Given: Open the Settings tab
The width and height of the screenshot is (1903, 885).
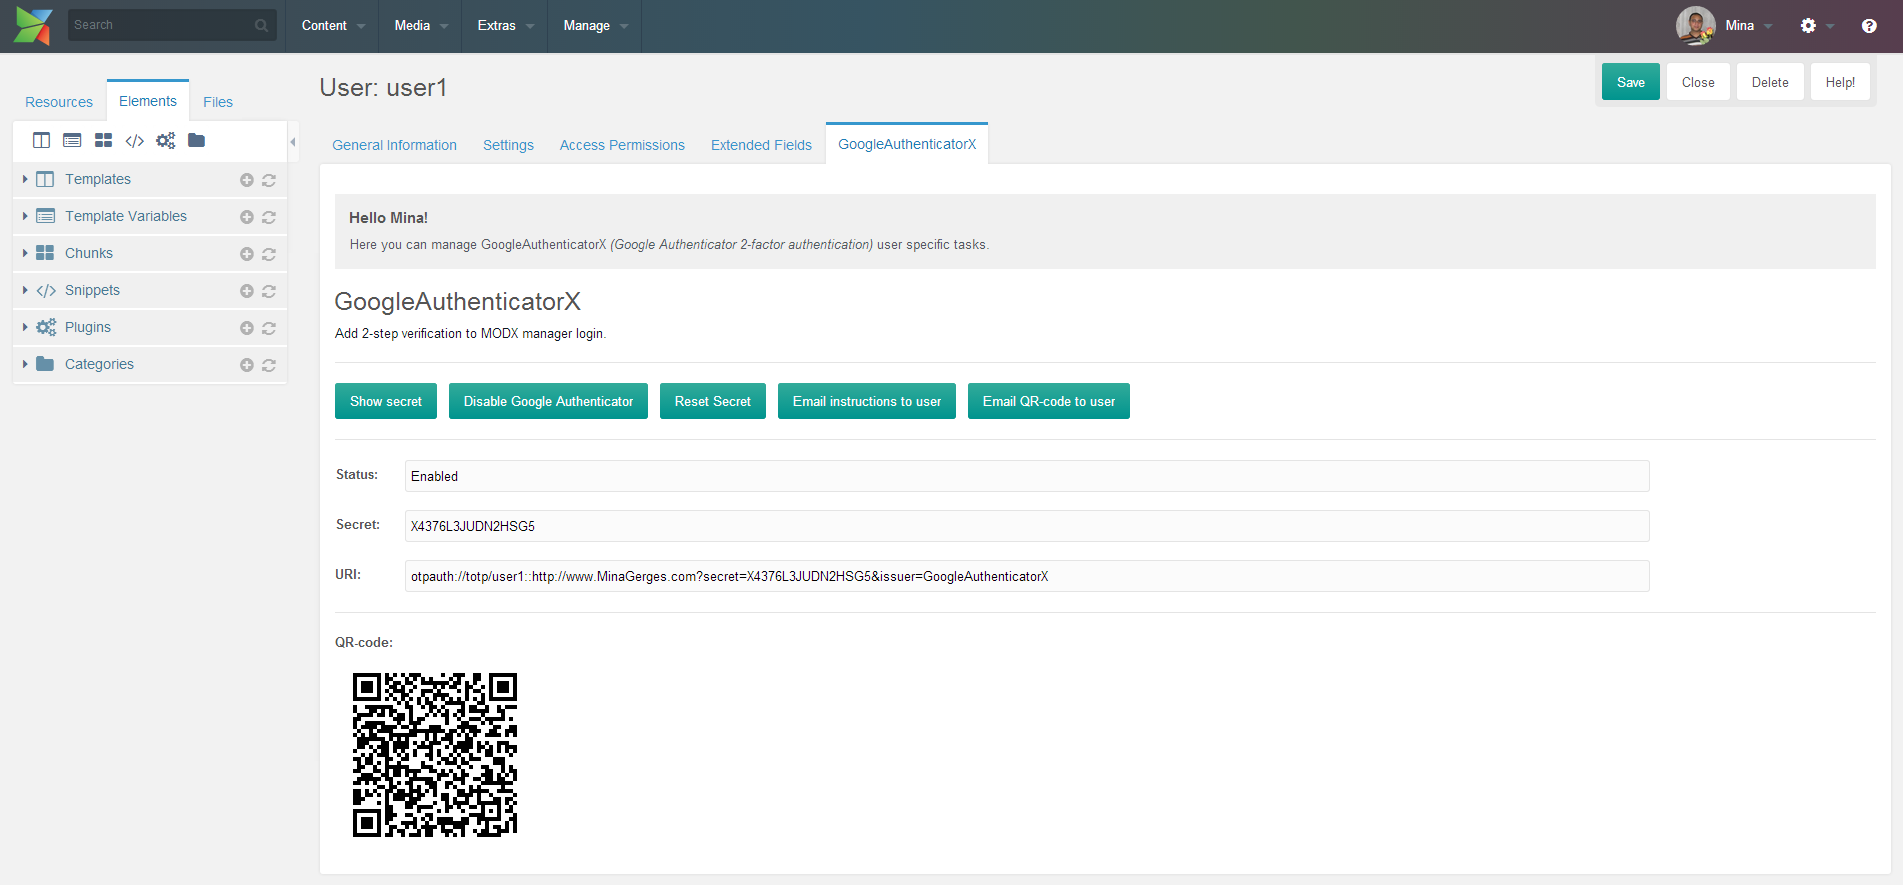Looking at the screenshot, I should pos(508,145).
